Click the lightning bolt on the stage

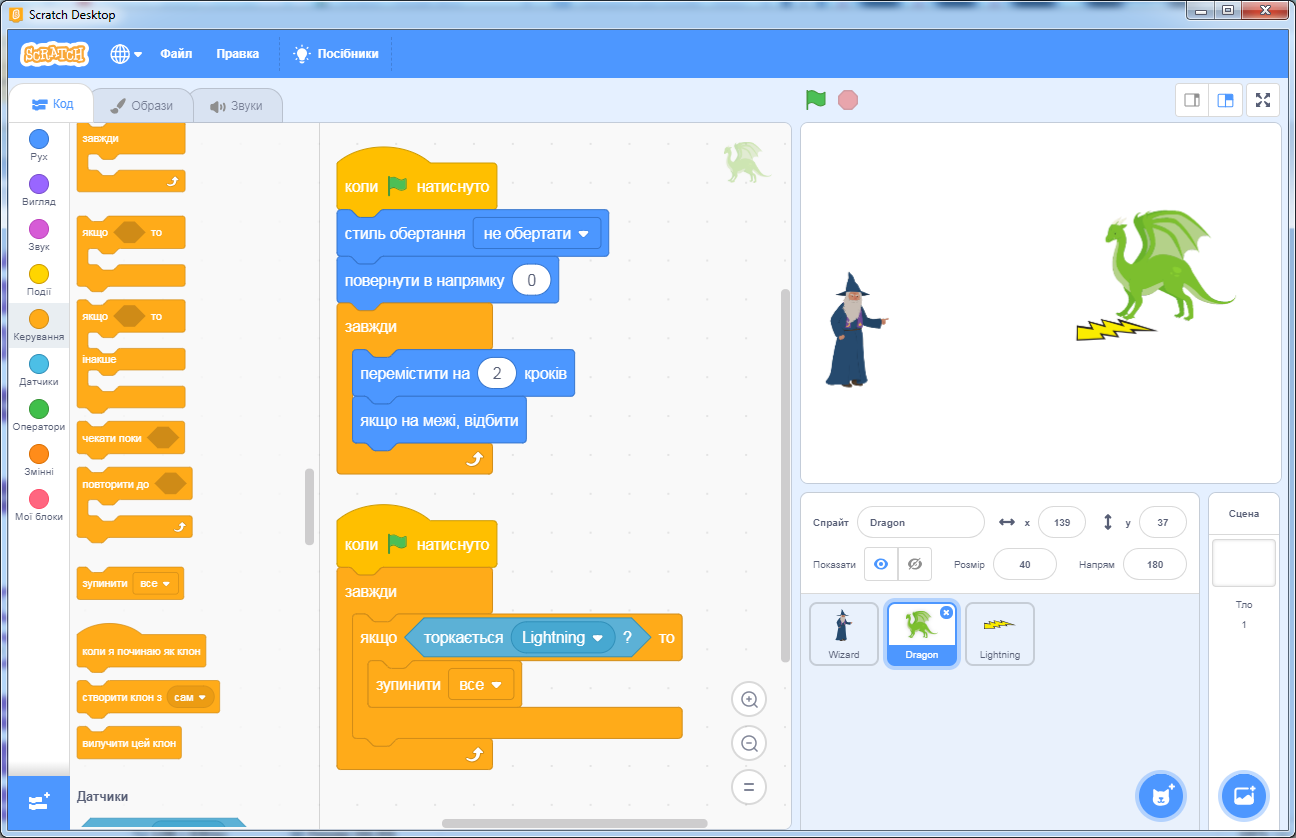click(1115, 329)
